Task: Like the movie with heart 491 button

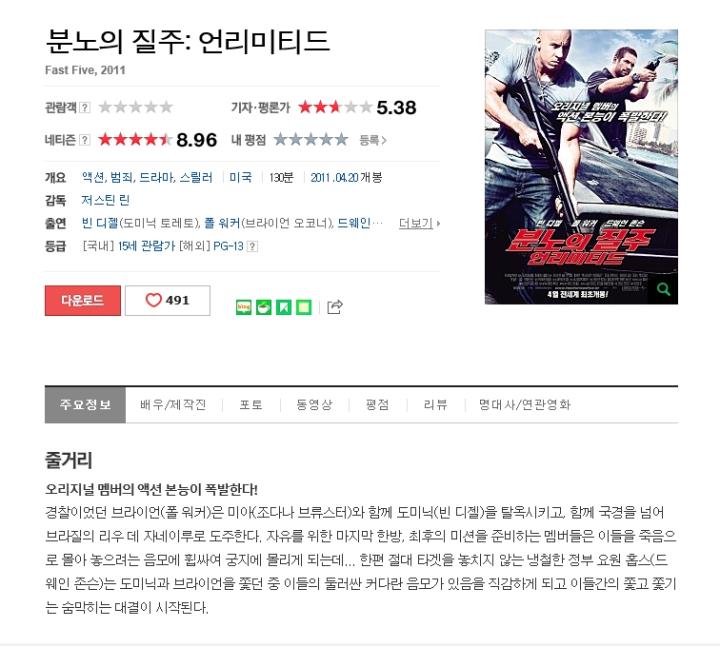Action: tap(168, 300)
